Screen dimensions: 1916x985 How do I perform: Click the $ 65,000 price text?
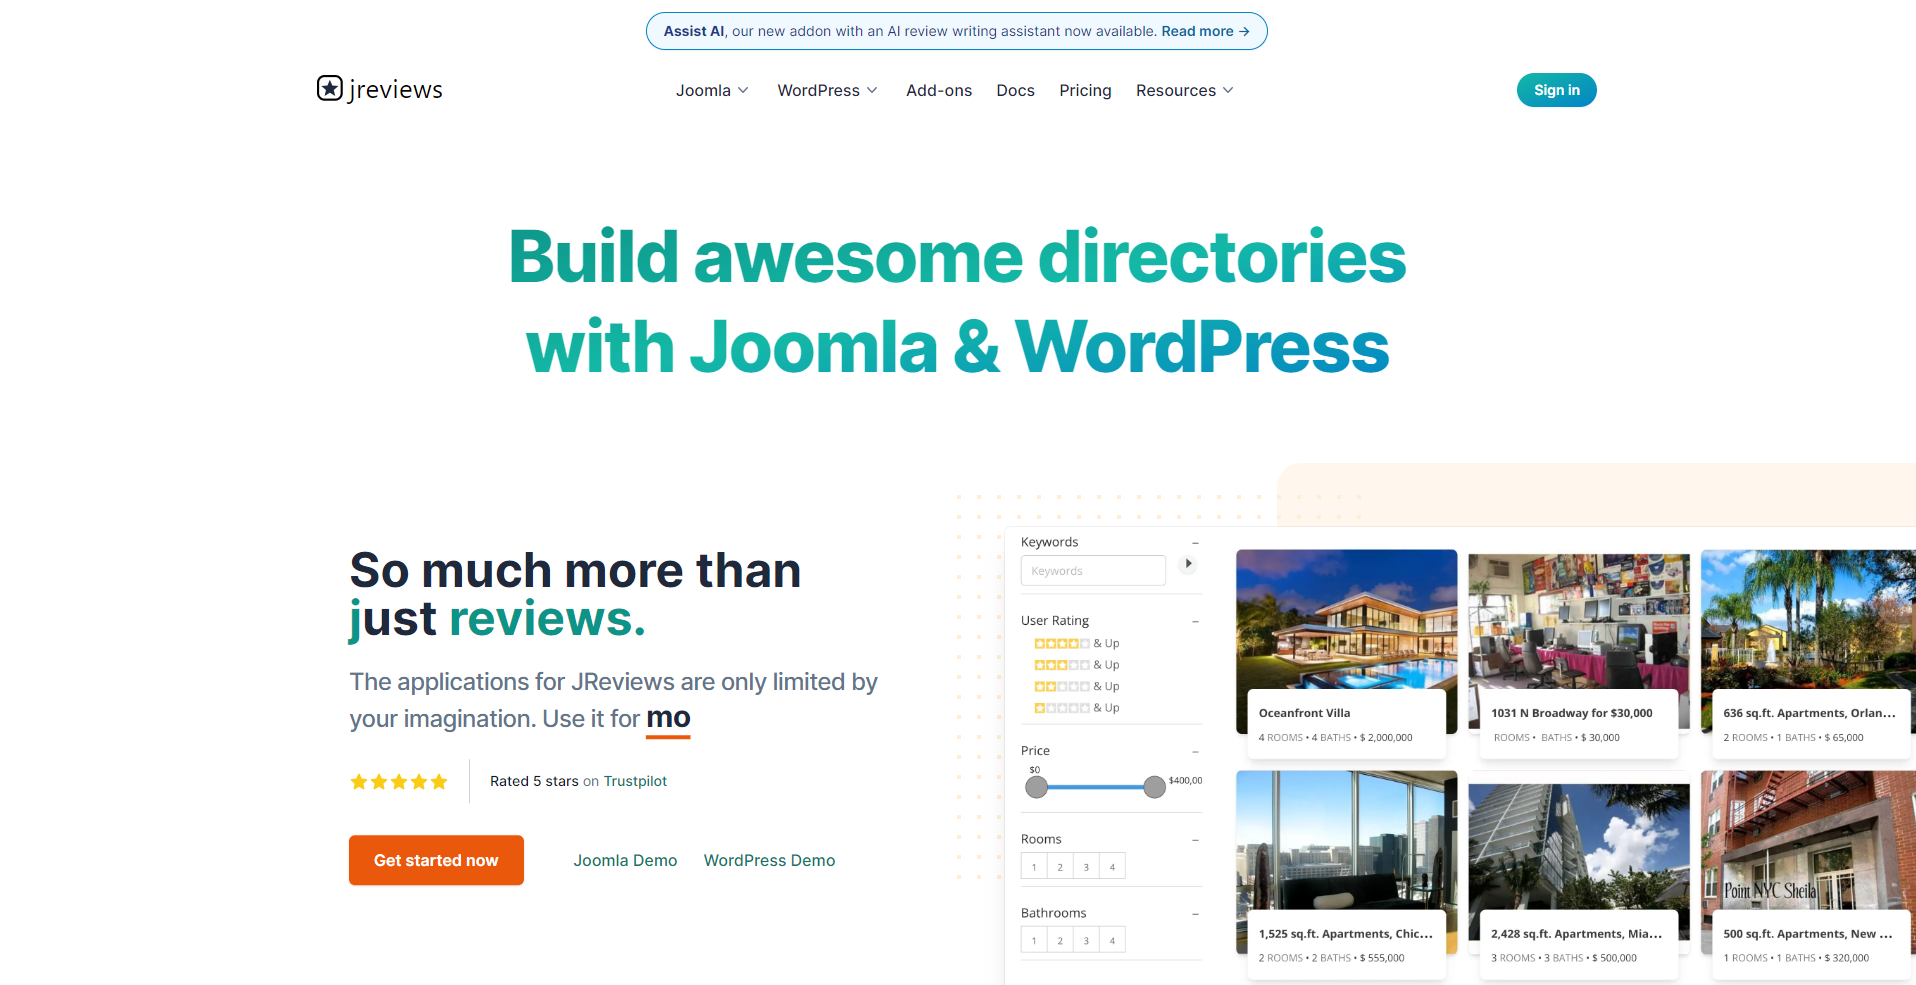click(x=1844, y=738)
